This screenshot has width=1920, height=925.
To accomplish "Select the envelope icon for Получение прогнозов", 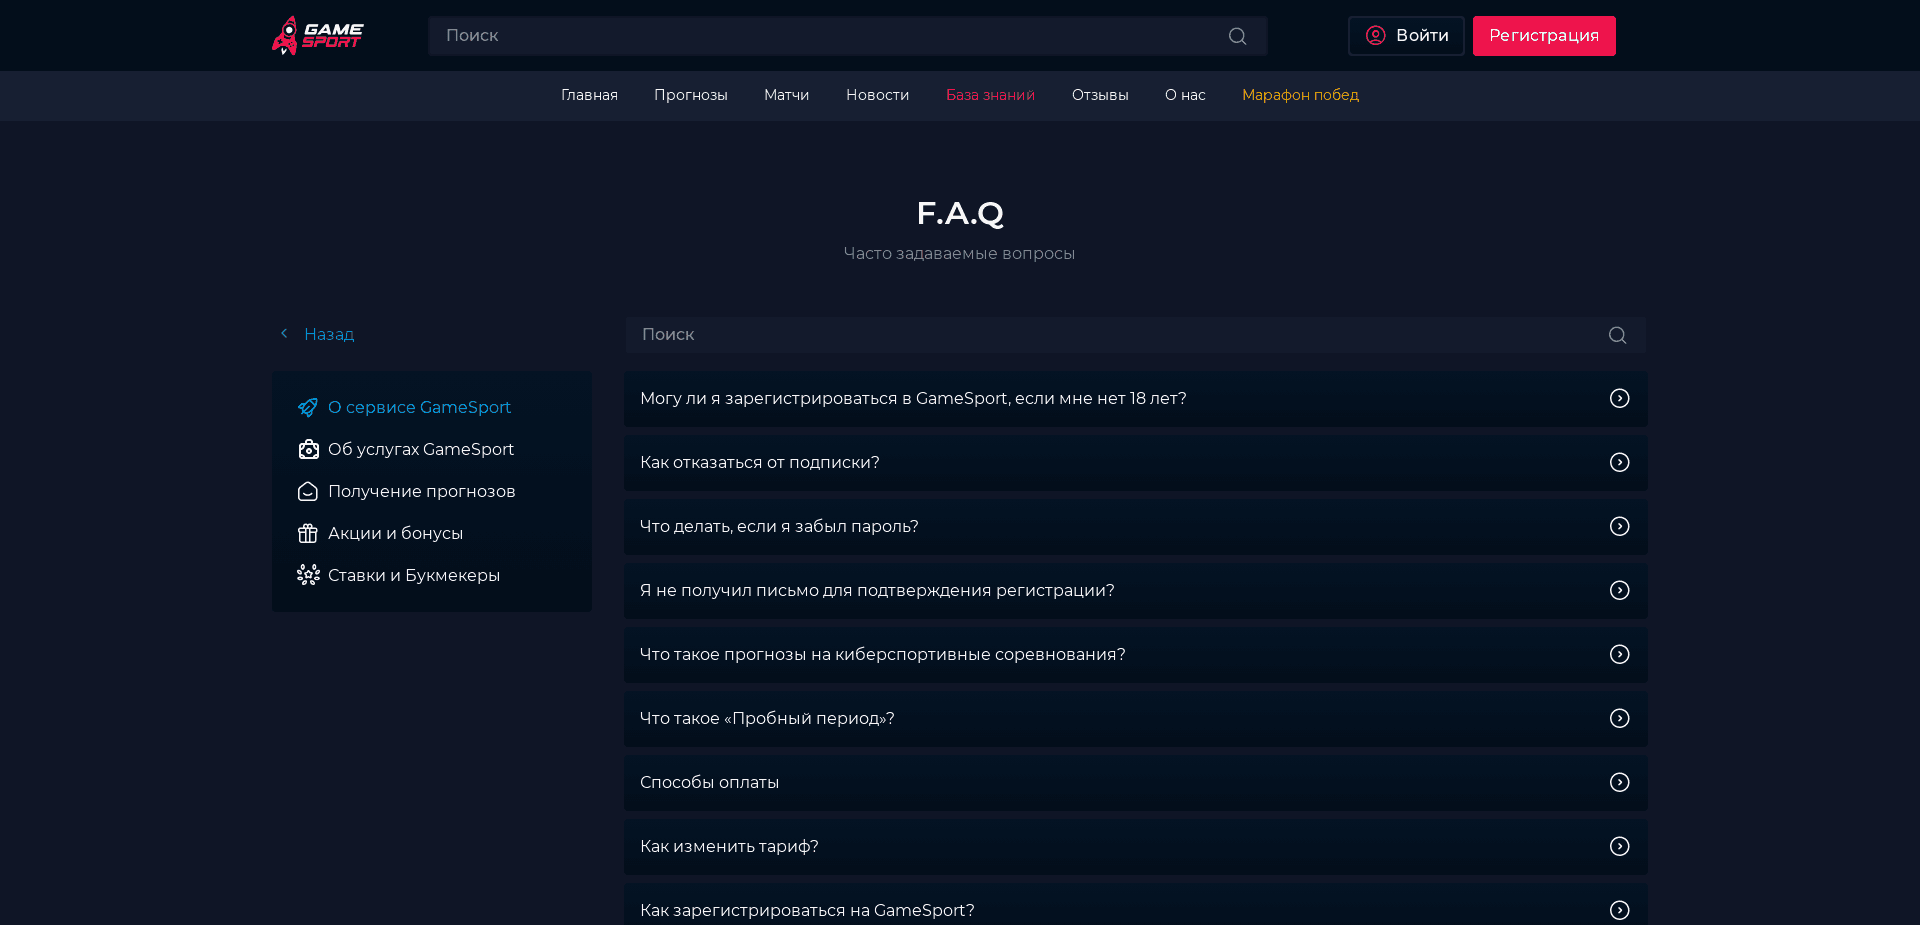I will 307,491.
